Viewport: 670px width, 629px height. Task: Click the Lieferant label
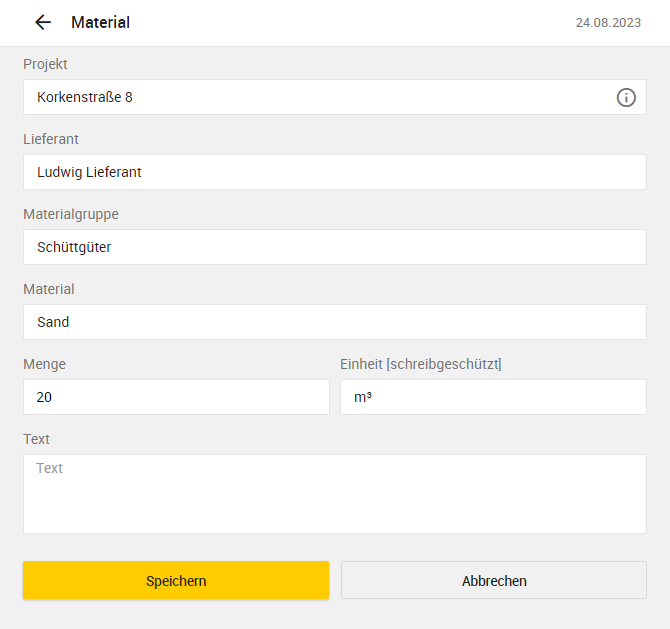click(51, 139)
